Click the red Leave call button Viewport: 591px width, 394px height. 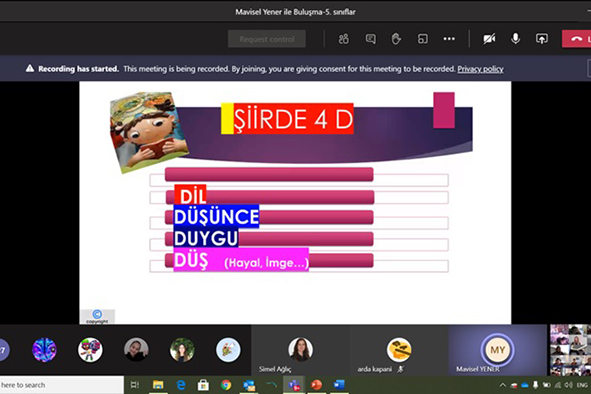[576, 39]
